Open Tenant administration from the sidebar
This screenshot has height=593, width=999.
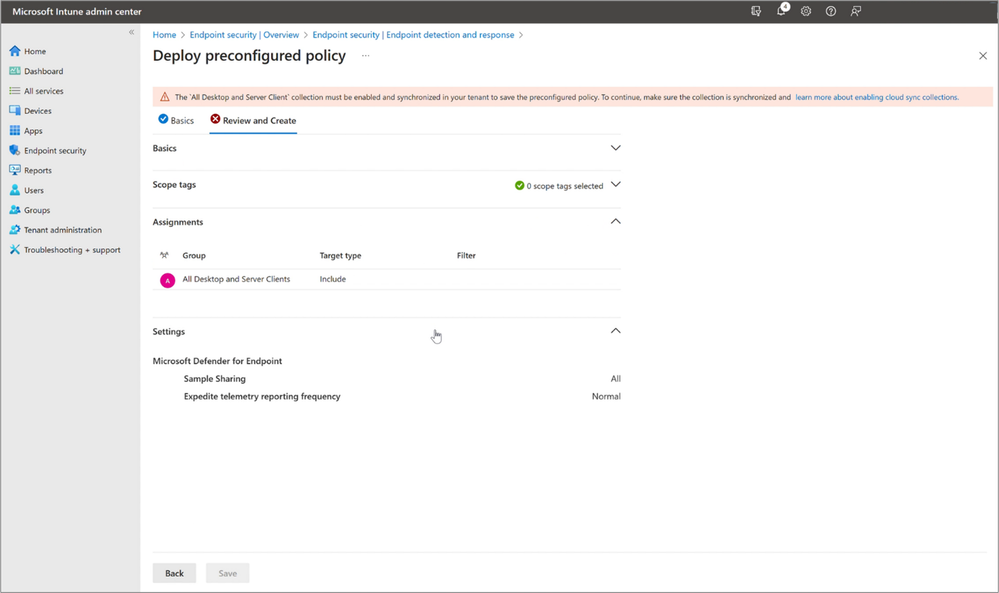click(x=62, y=230)
